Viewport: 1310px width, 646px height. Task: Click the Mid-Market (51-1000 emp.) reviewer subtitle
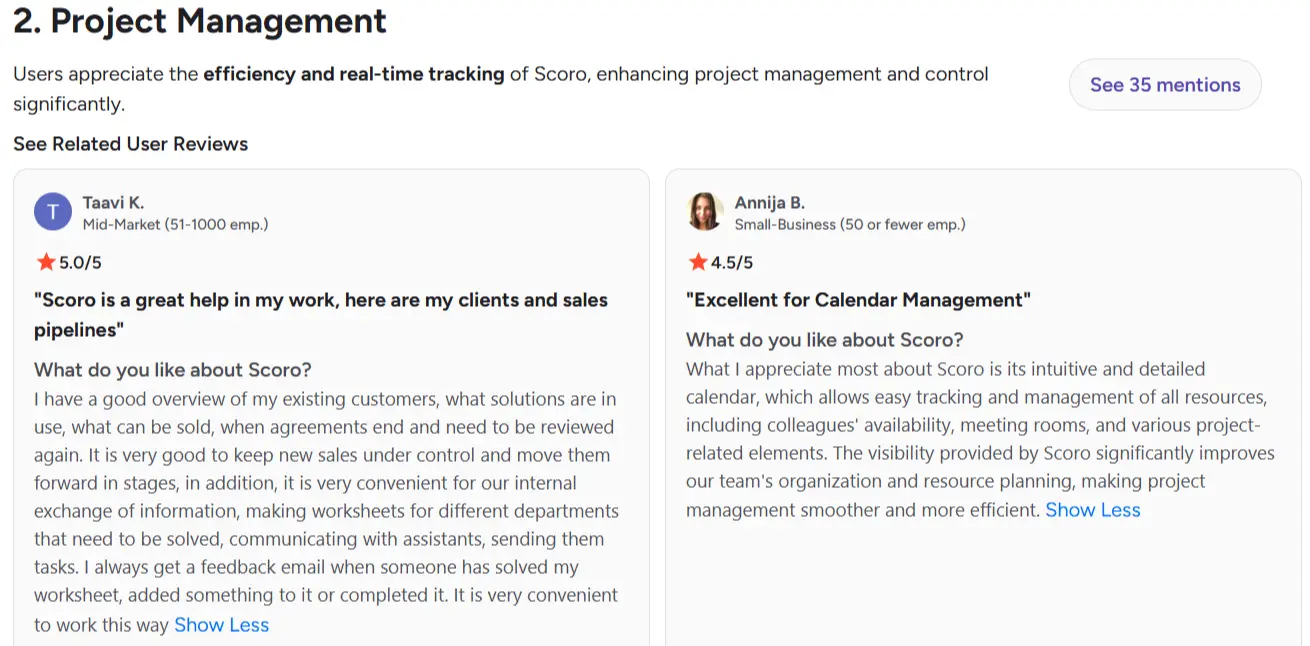point(174,224)
